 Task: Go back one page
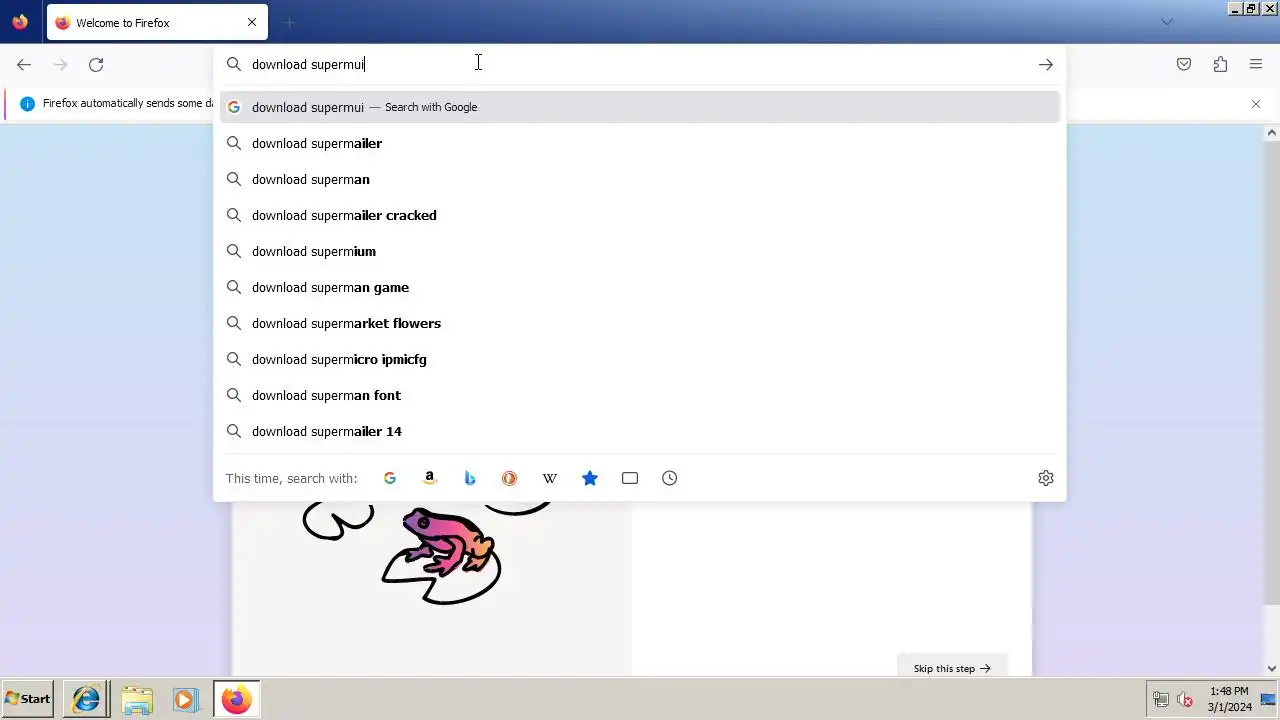[x=24, y=64]
